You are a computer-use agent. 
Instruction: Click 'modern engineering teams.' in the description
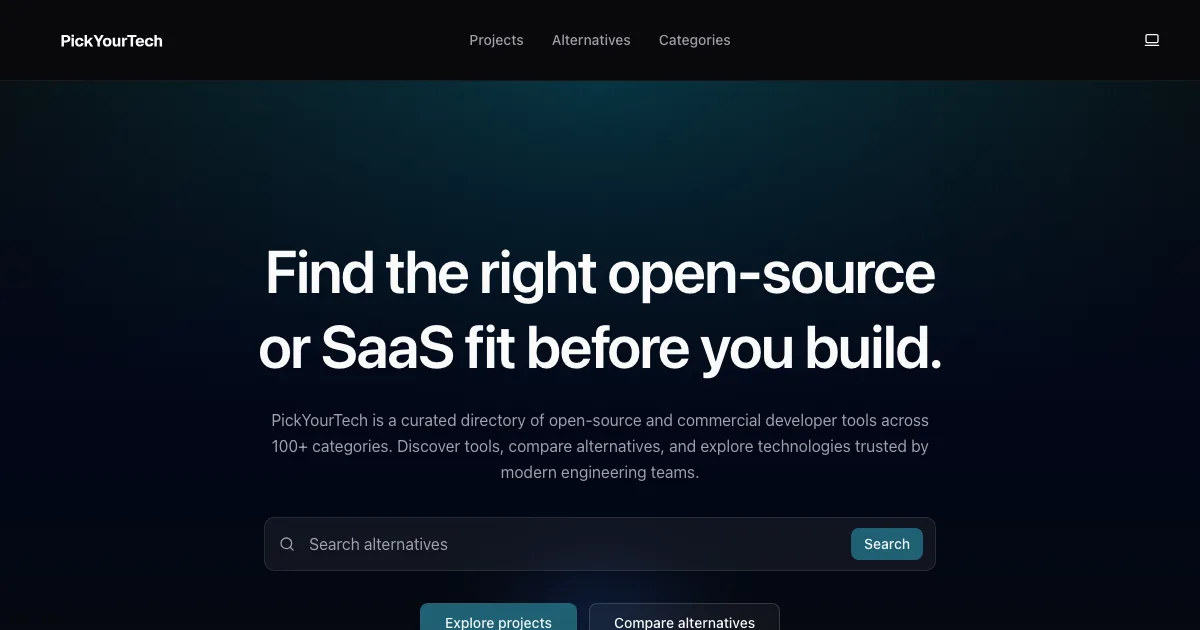(600, 472)
